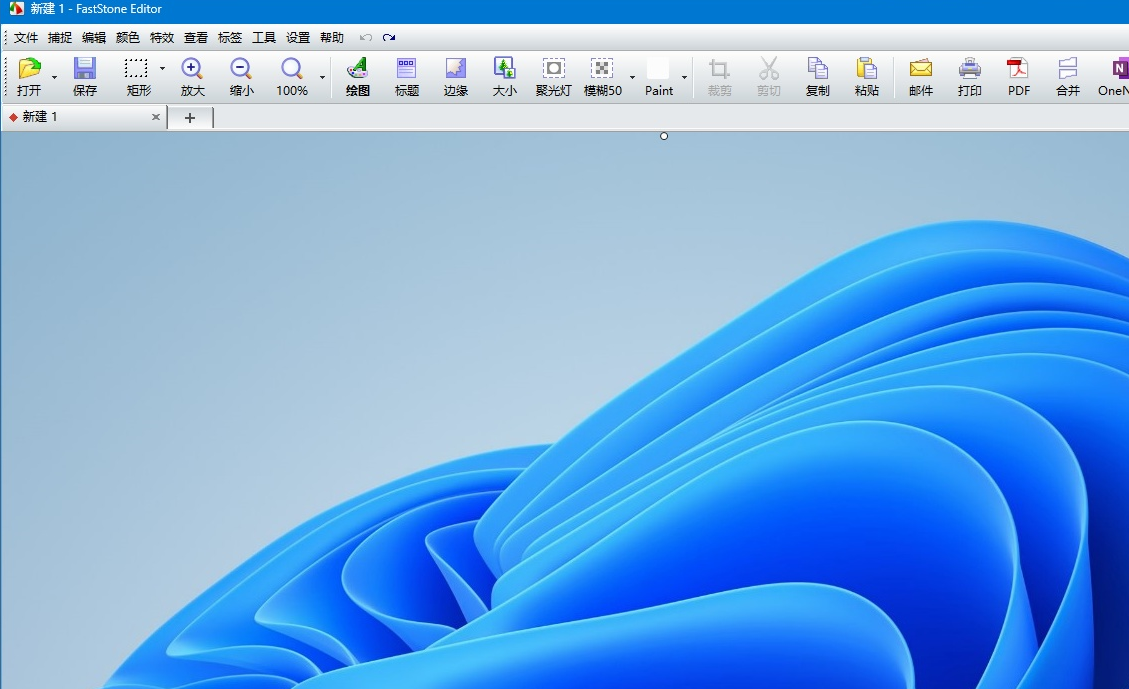
Task: Click the 放大 (Zoom in) magnifier
Action: [x=192, y=69]
